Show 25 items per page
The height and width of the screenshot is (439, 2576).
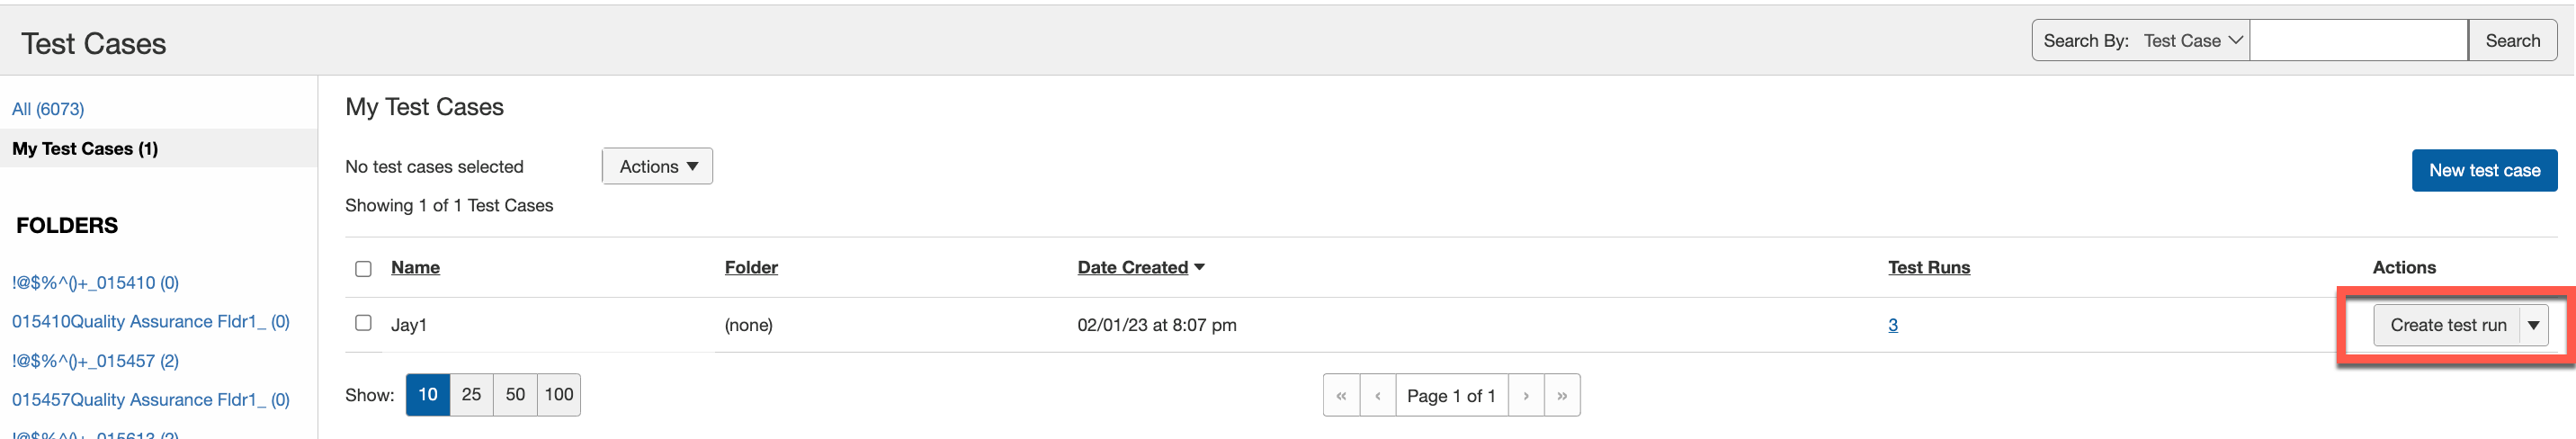(x=471, y=395)
